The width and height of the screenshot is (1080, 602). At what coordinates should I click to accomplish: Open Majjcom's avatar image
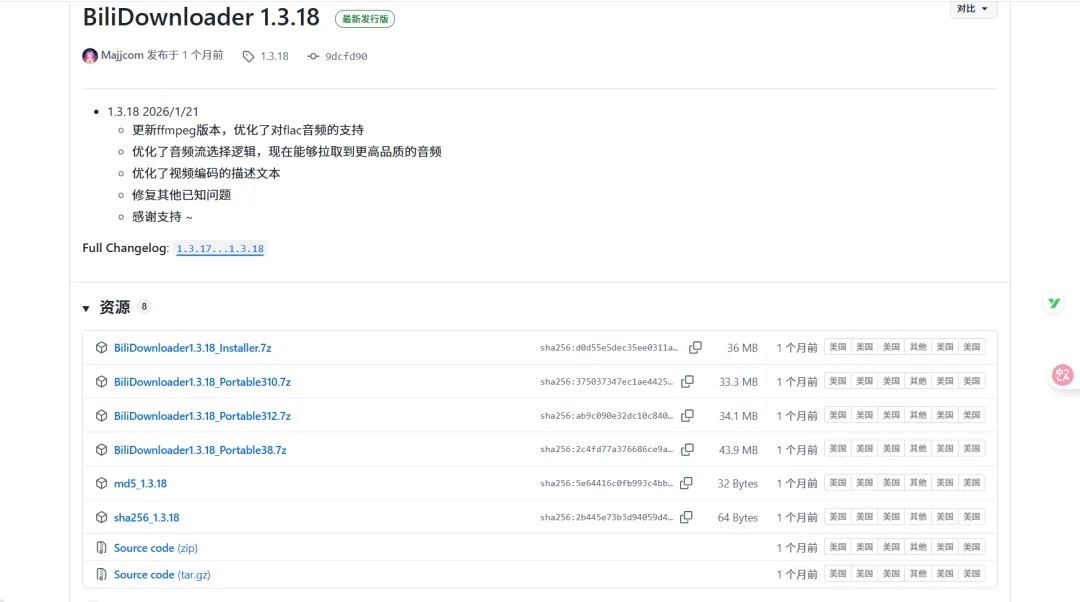point(90,56)
